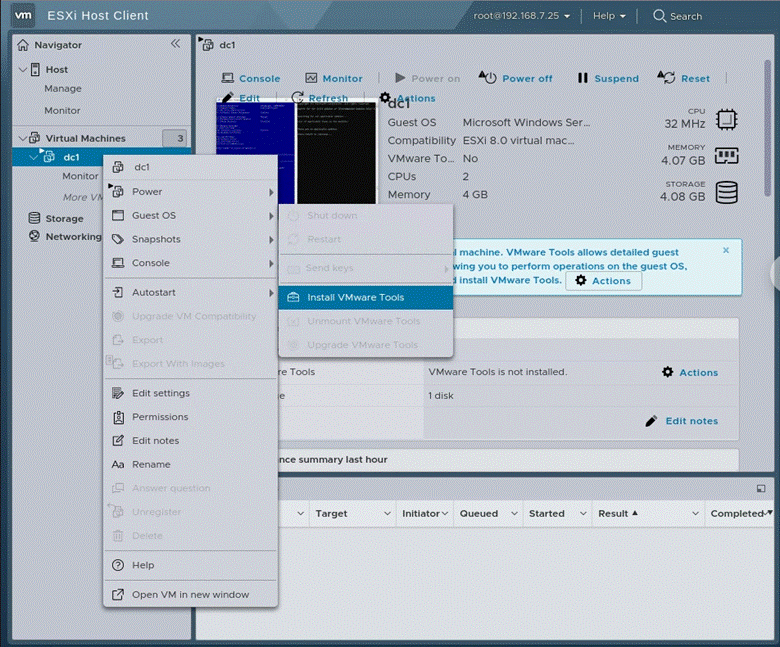The width and height of the screenshot is (780, 647).
Task: Choose Guest OS in context menu
Action: click(190, 215)
